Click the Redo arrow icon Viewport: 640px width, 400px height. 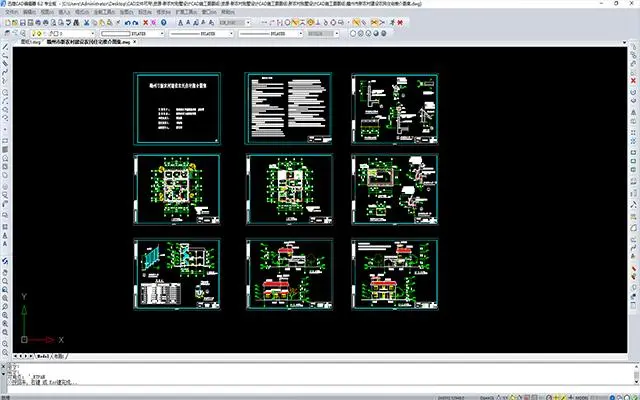138,23
